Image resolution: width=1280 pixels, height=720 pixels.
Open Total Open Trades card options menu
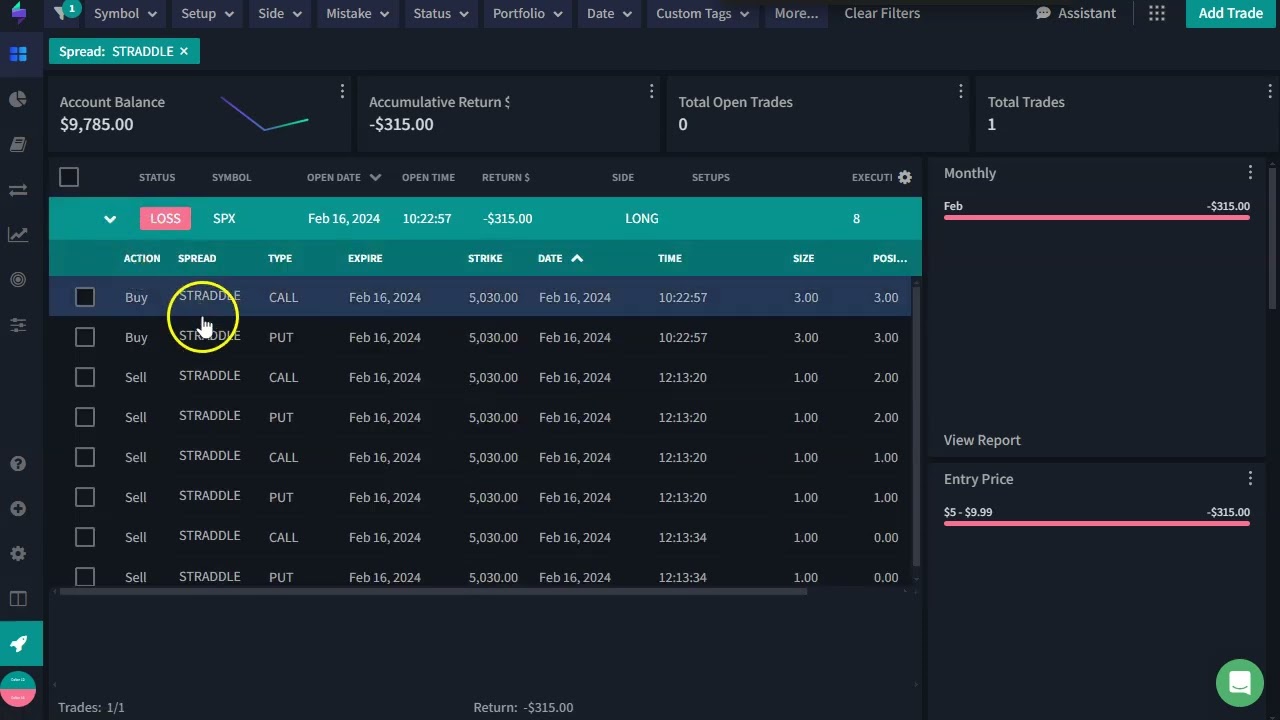coord(960,91)
